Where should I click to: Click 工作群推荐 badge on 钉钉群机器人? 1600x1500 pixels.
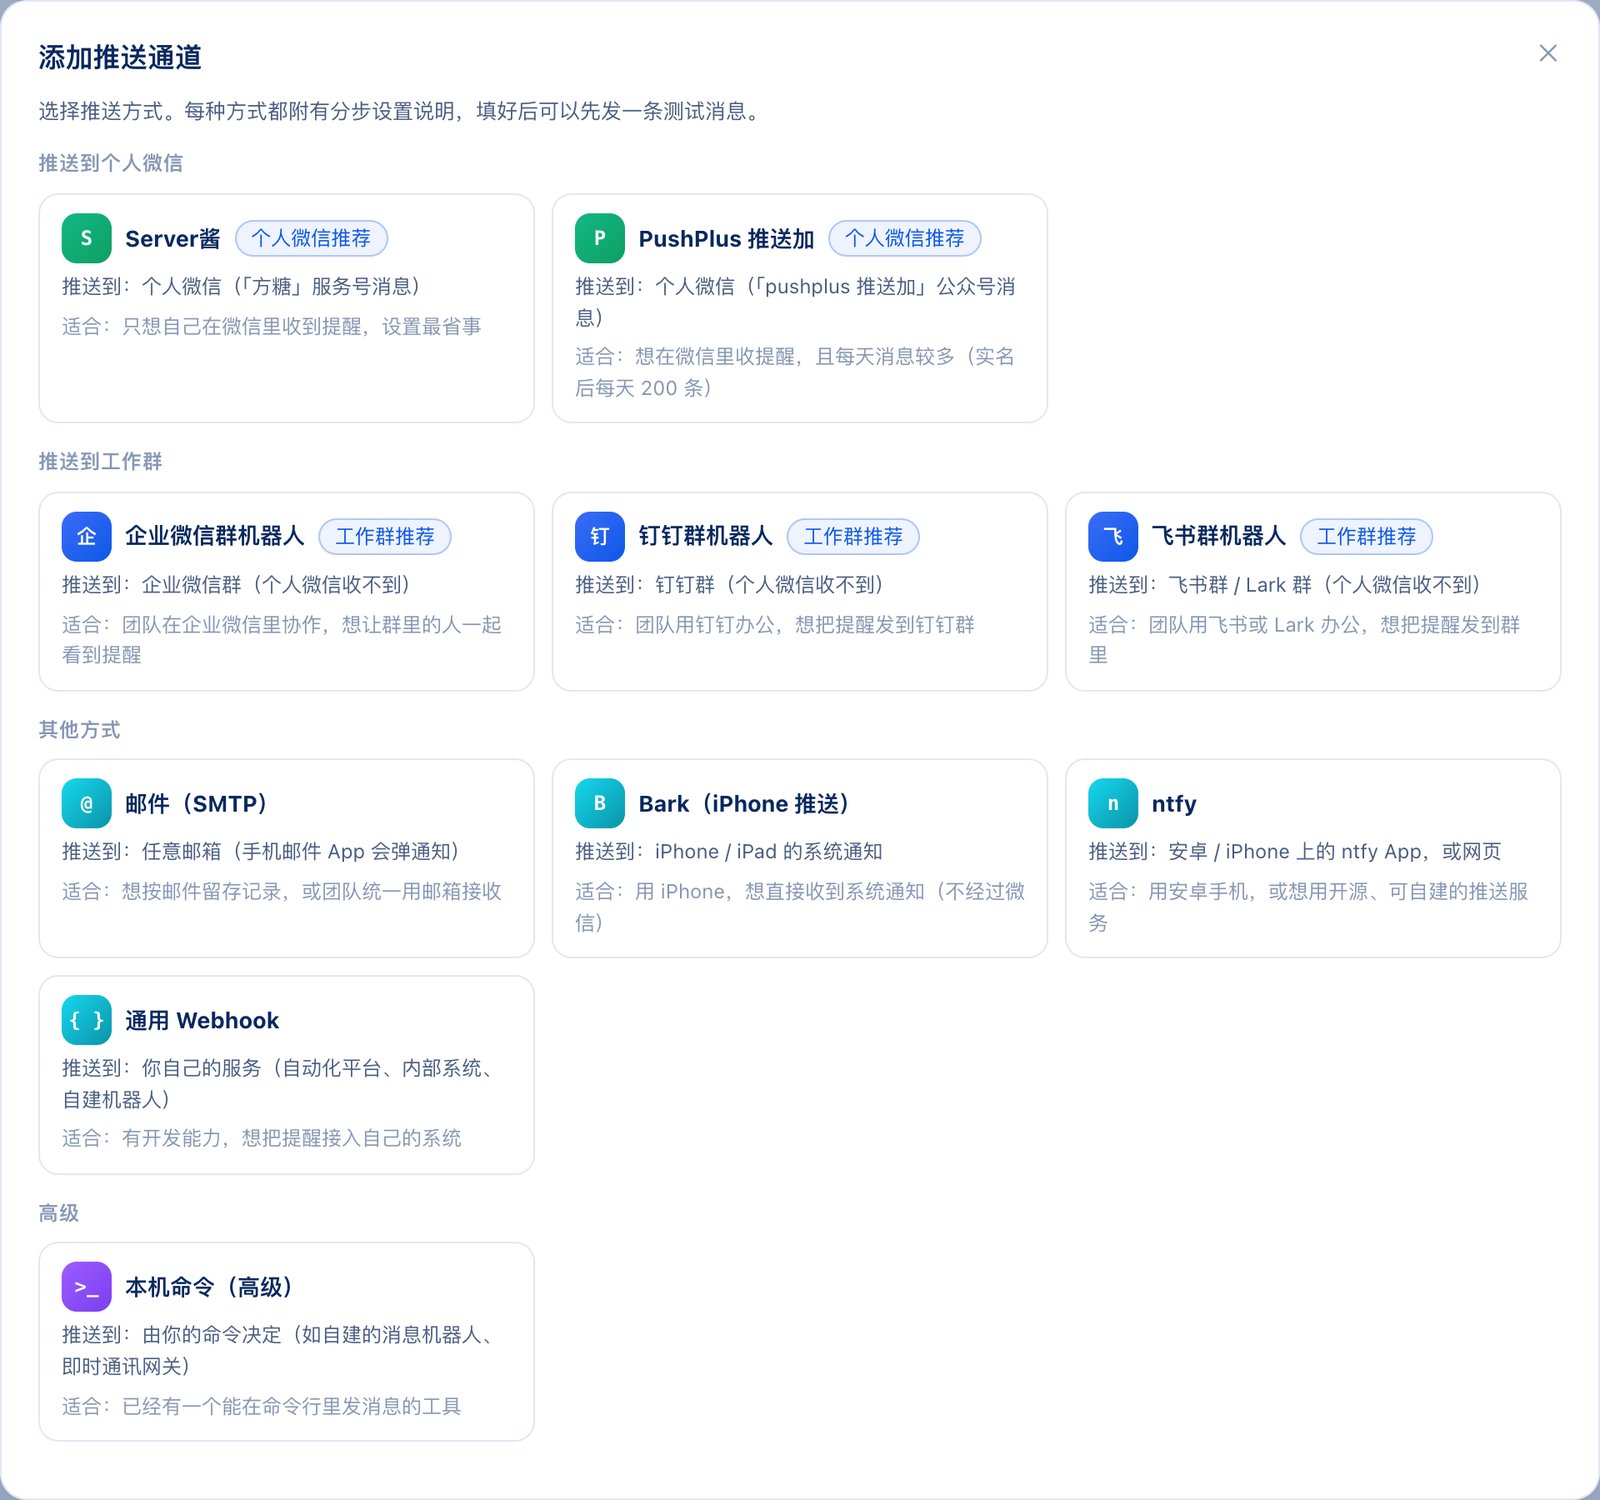[853, 536]
